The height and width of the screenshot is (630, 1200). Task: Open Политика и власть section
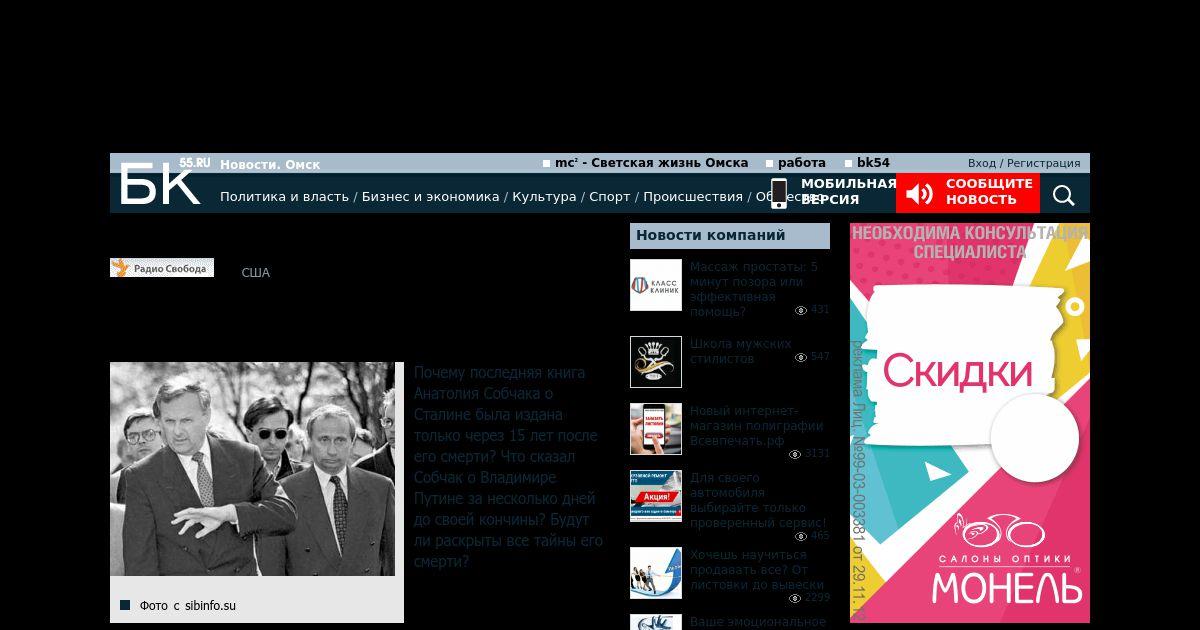(x=284, y=197)
